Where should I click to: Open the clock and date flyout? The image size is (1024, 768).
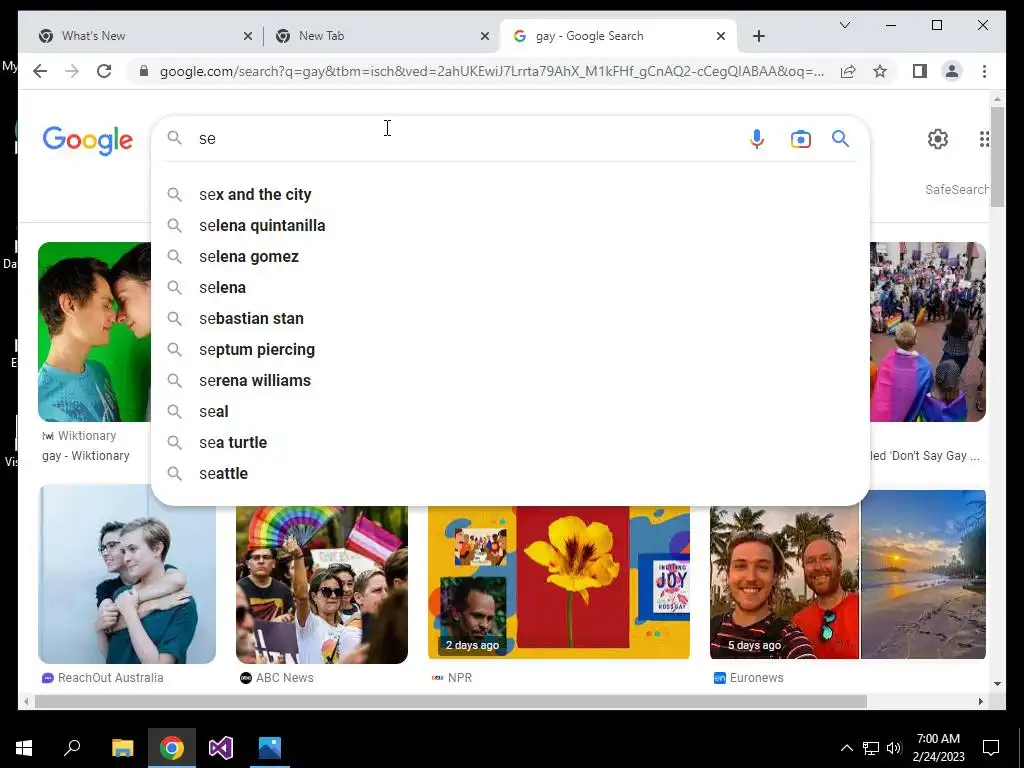[x=938, y=748]
